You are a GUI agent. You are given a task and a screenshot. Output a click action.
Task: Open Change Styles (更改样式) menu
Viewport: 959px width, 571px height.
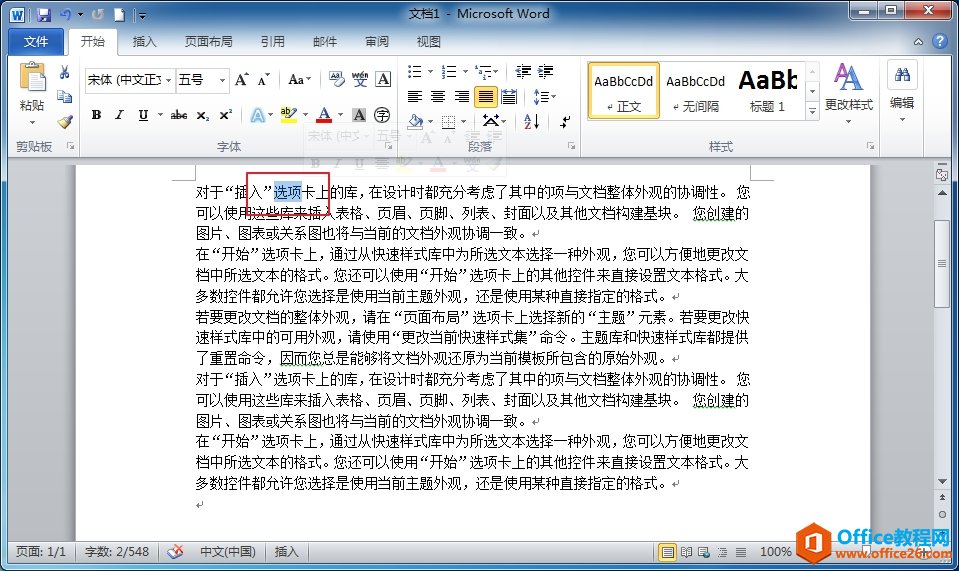click(848, 93)
